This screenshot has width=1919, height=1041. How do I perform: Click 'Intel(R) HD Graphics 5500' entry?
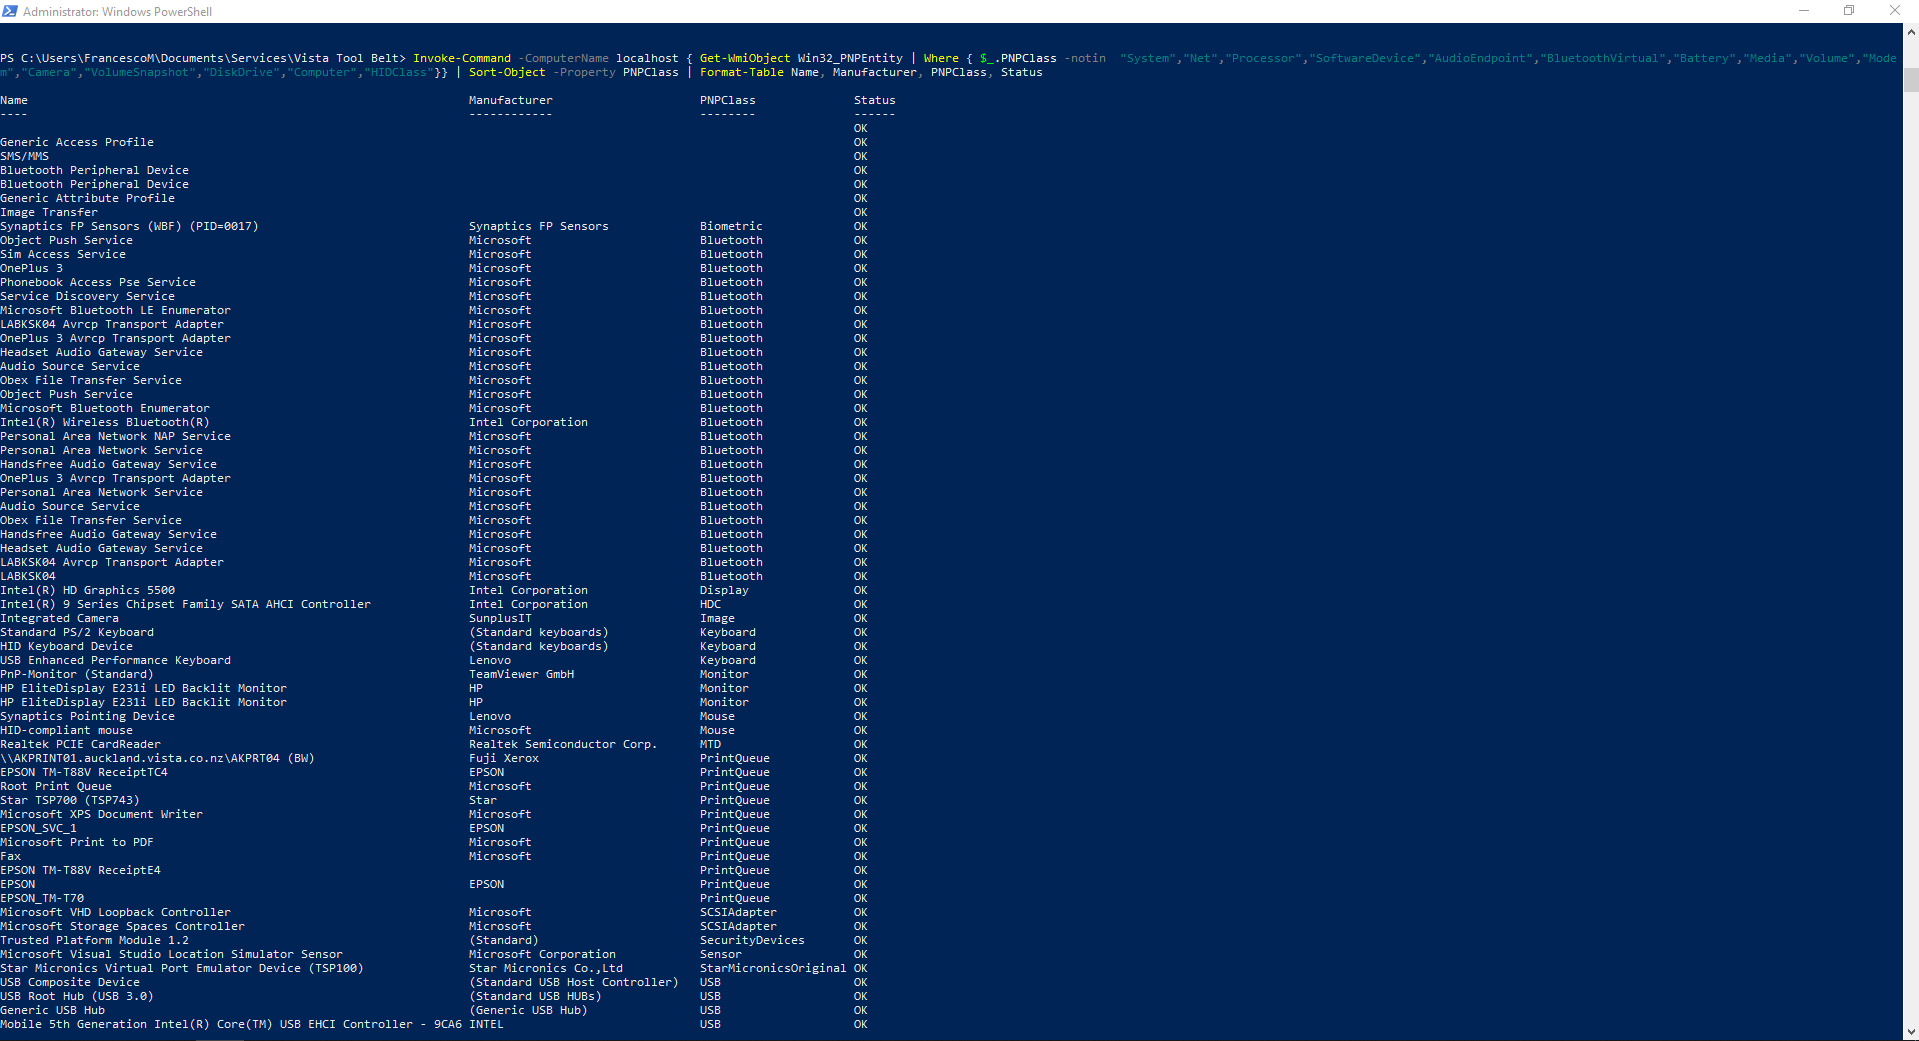coord(87,590)
